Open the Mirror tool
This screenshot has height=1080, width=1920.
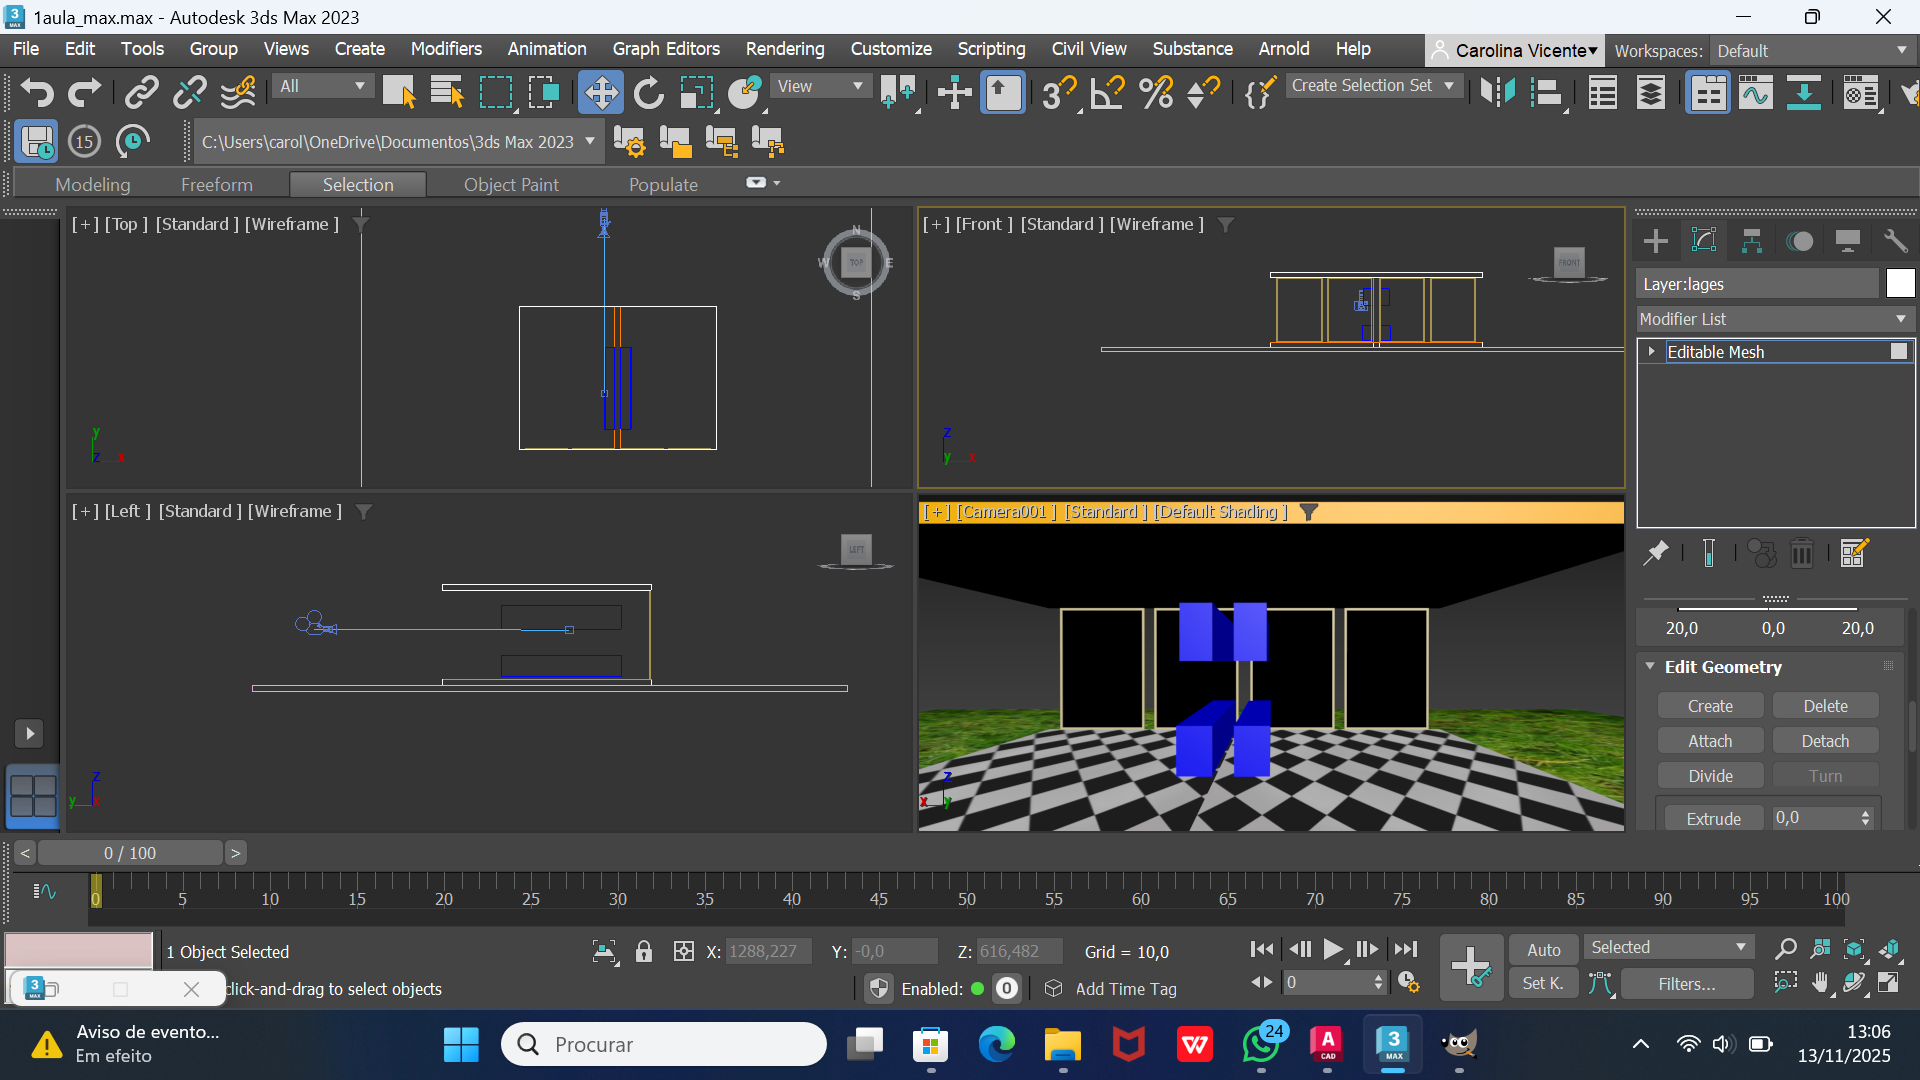pos(1497,93)
